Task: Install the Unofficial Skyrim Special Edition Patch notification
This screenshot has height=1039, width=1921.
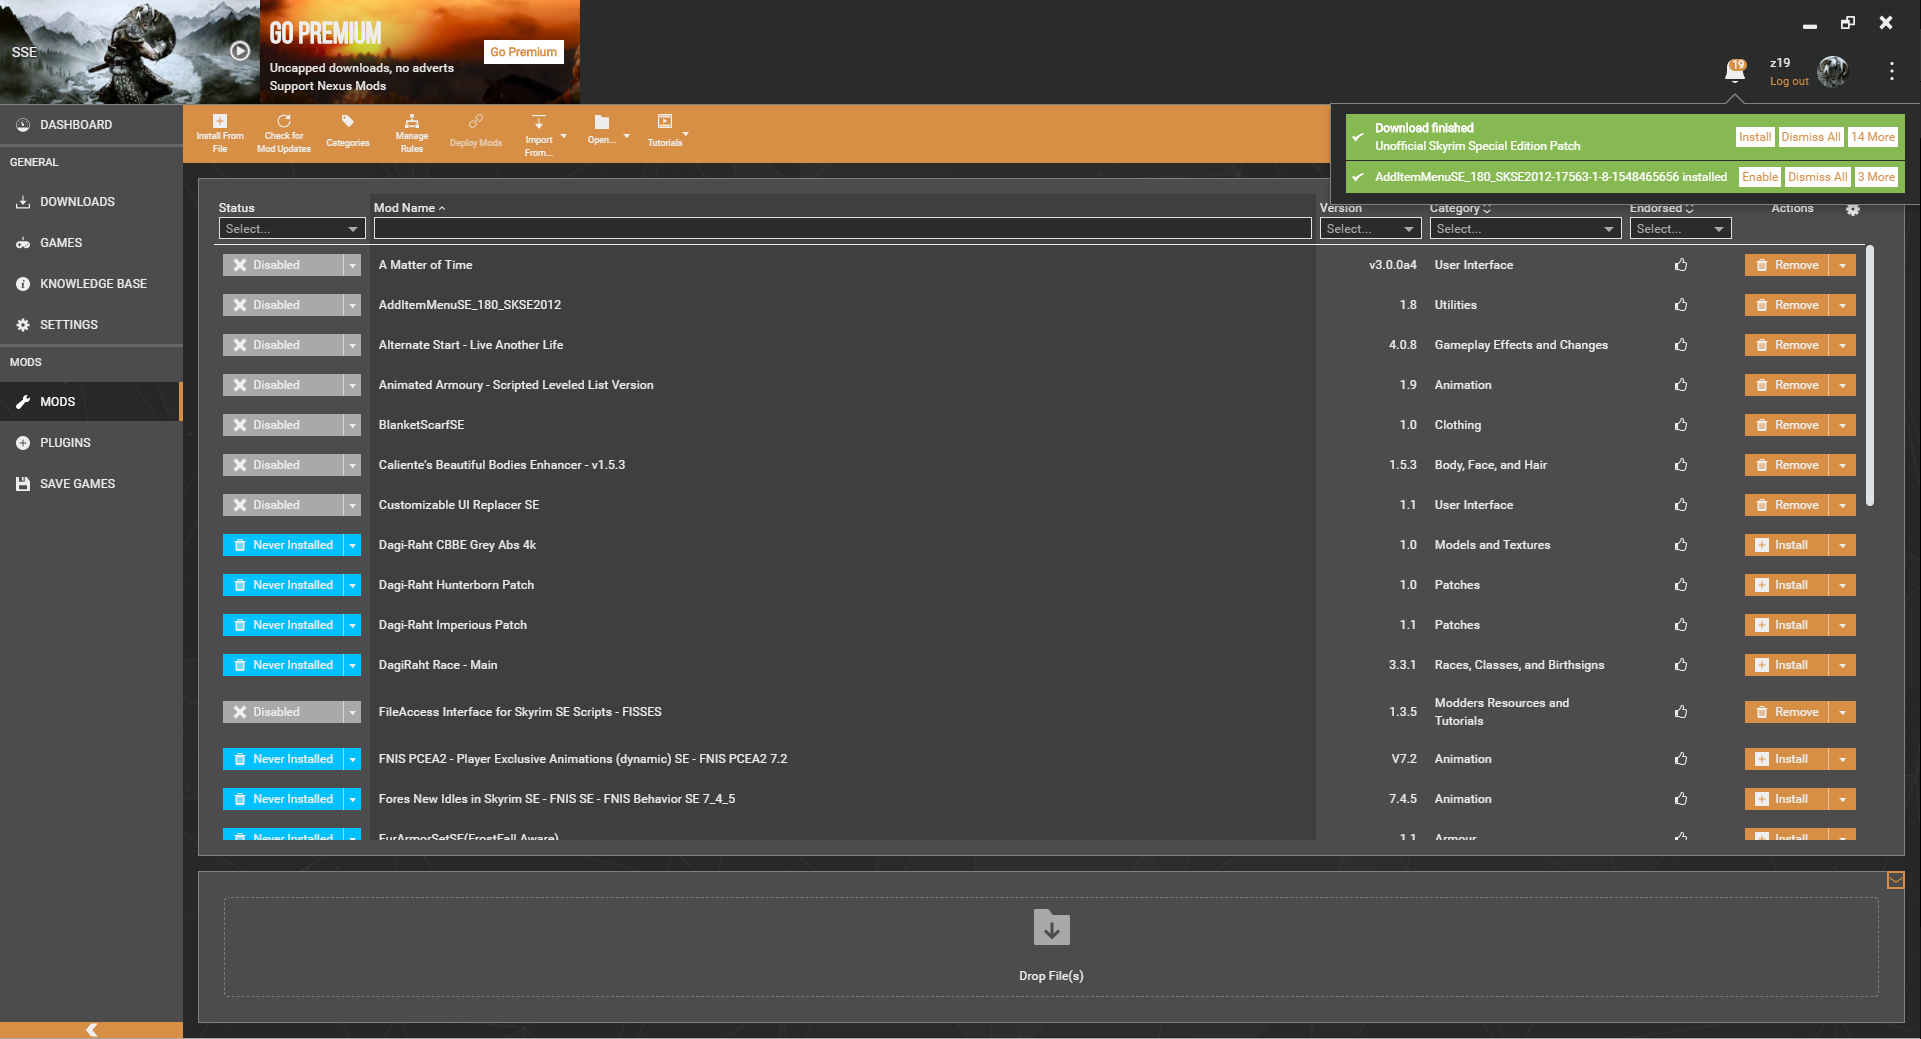Action: [1755, 137]
